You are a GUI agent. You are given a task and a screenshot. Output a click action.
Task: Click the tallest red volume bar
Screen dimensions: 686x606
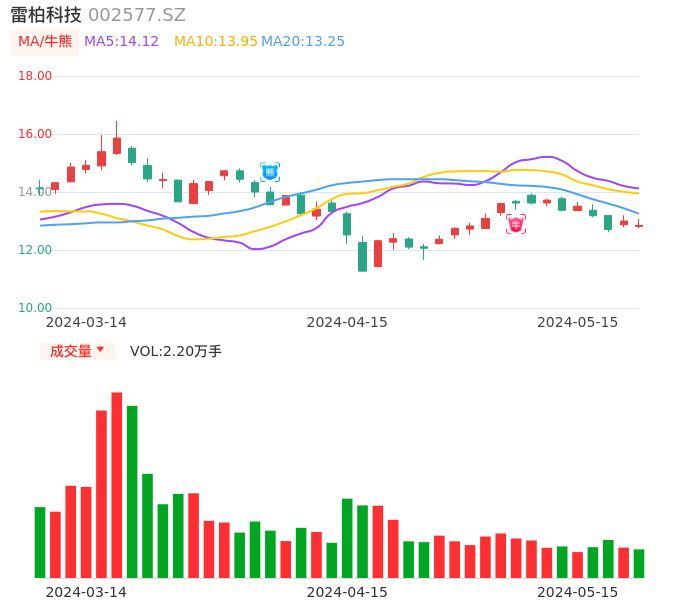coord(117,485)
